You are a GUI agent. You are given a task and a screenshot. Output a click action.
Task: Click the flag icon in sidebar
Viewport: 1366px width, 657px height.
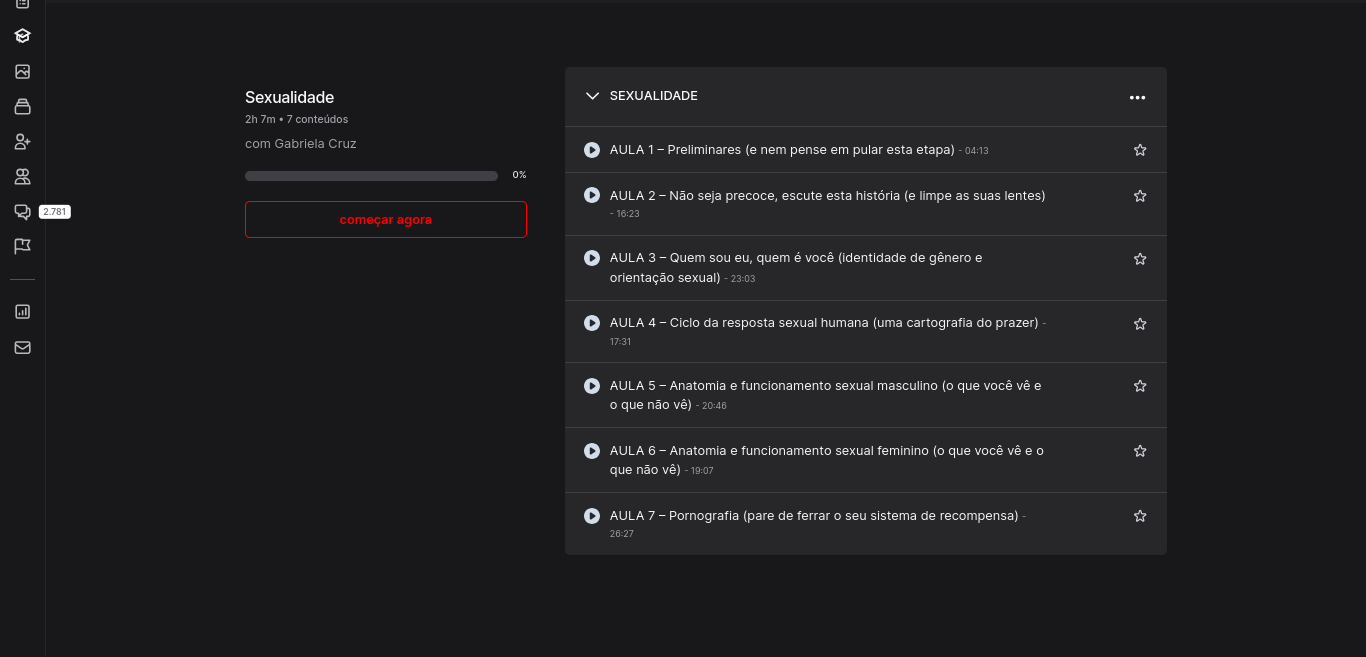pos(22,246)
